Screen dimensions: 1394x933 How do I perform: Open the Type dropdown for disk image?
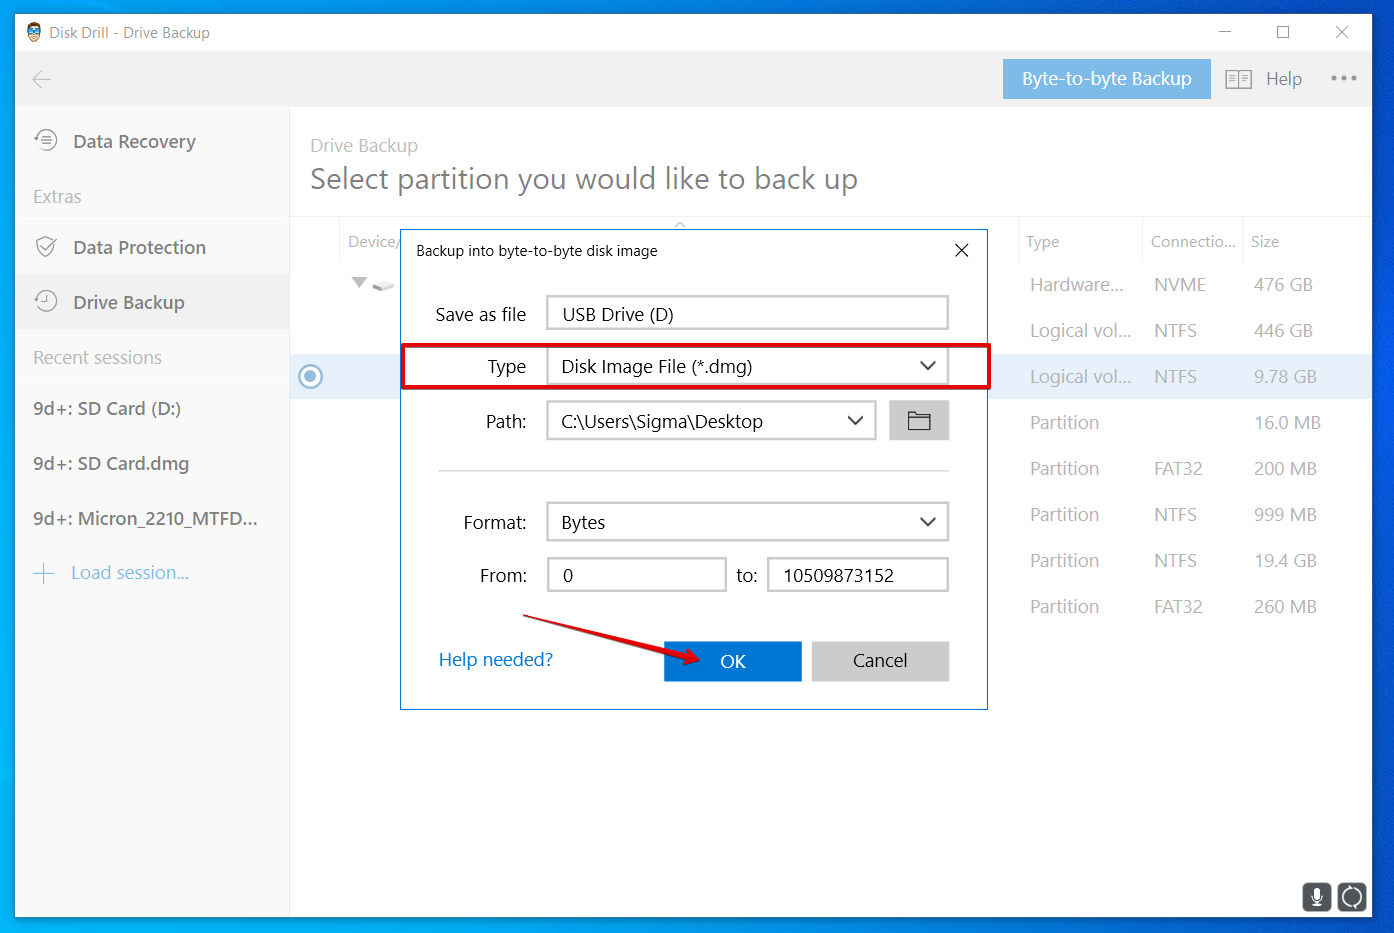point(747,366)
